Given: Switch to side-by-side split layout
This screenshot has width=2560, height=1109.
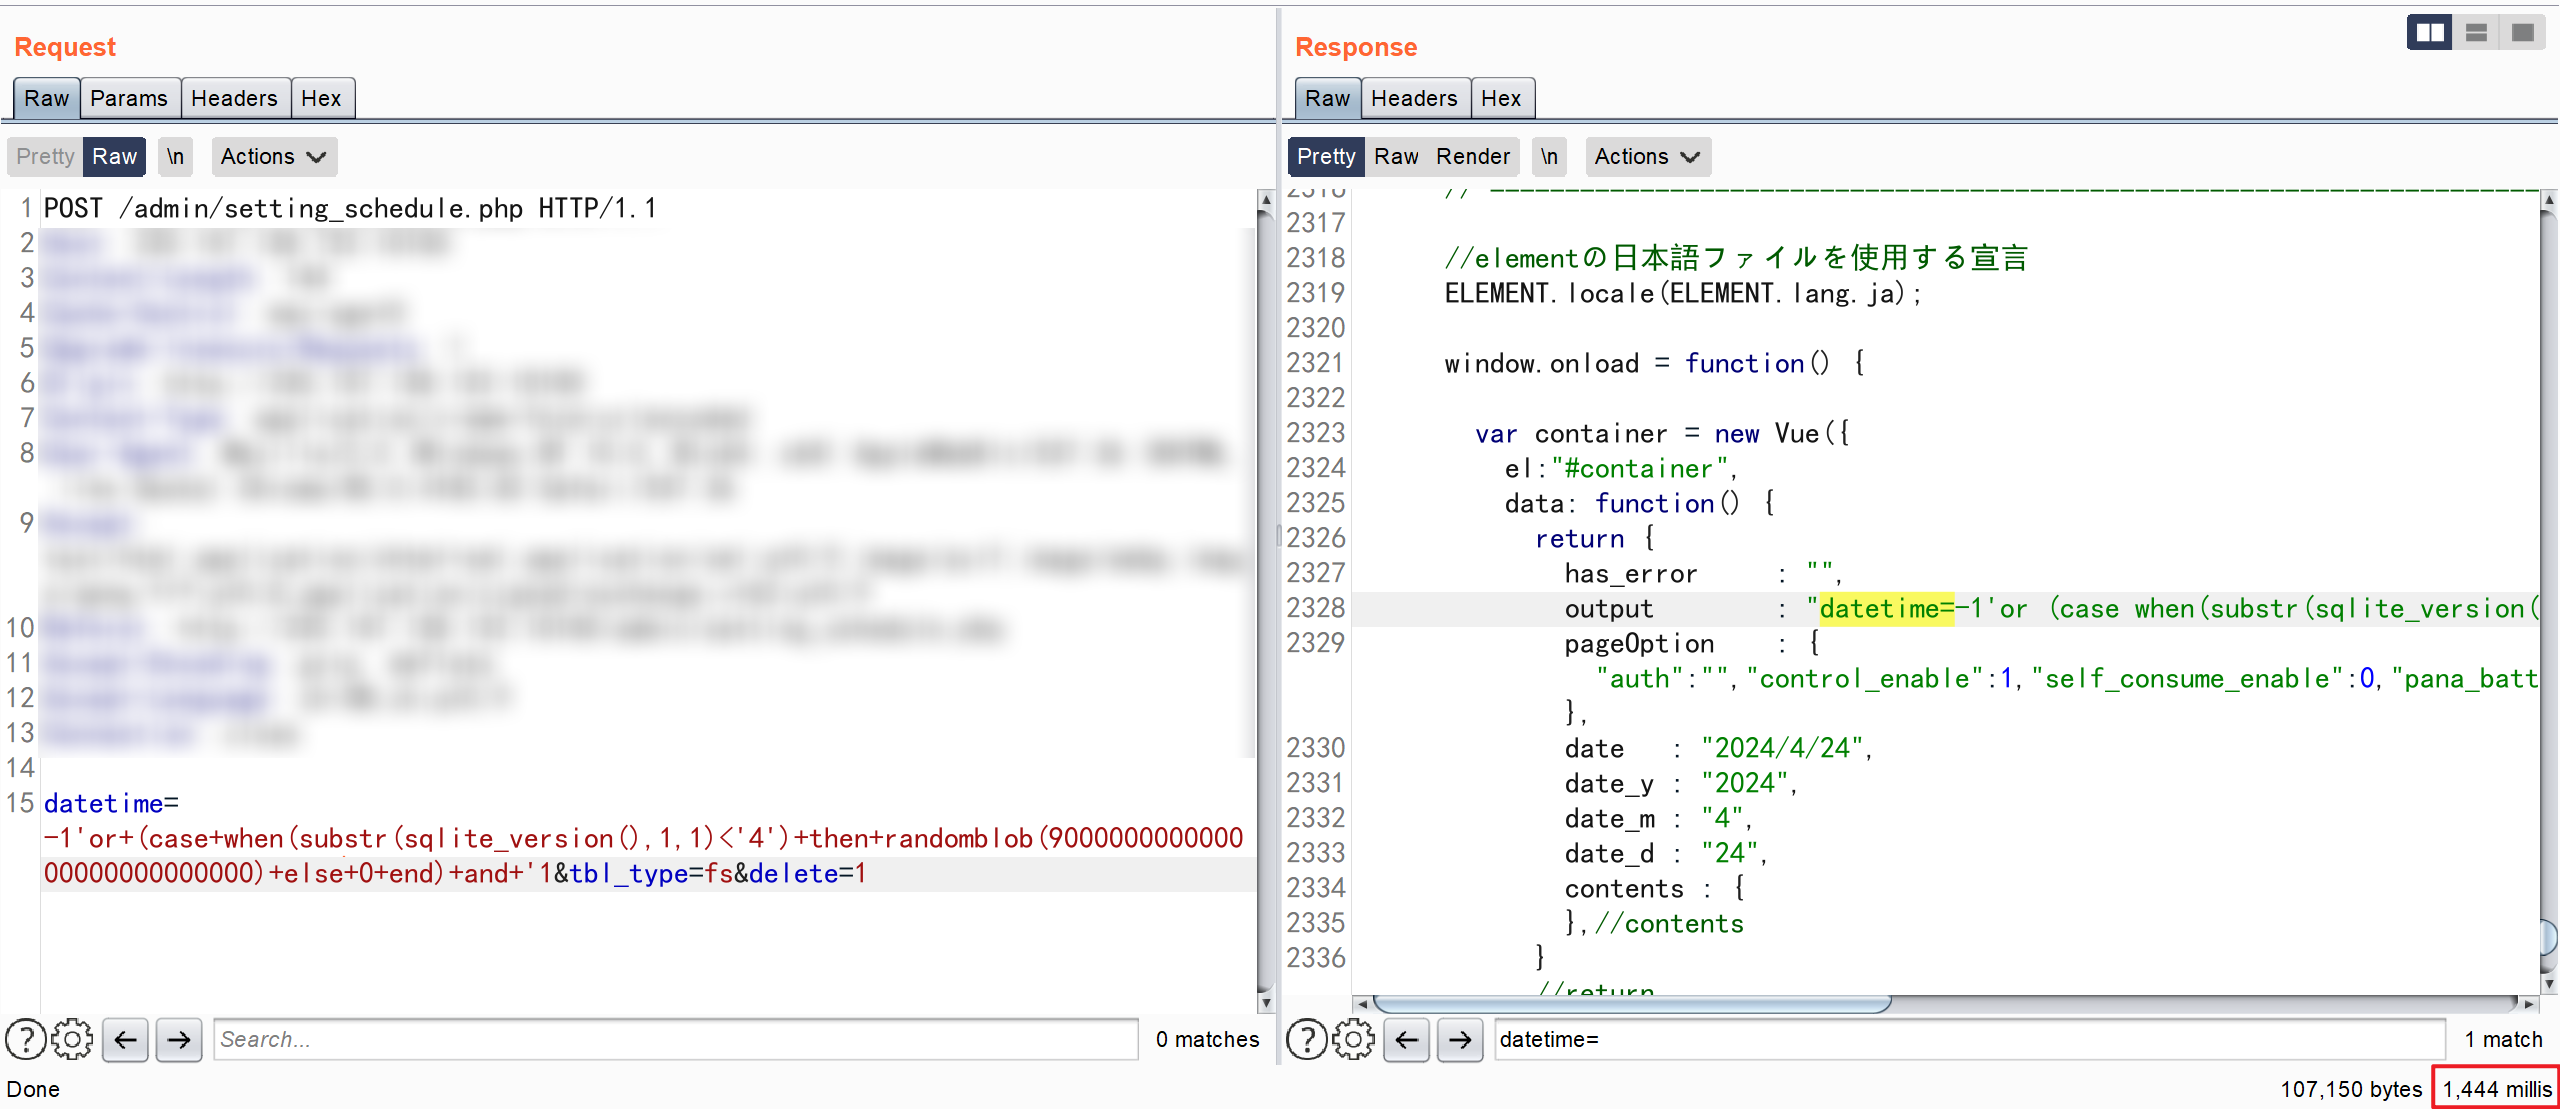Looking at the screenshot, I should (2429, 33).
